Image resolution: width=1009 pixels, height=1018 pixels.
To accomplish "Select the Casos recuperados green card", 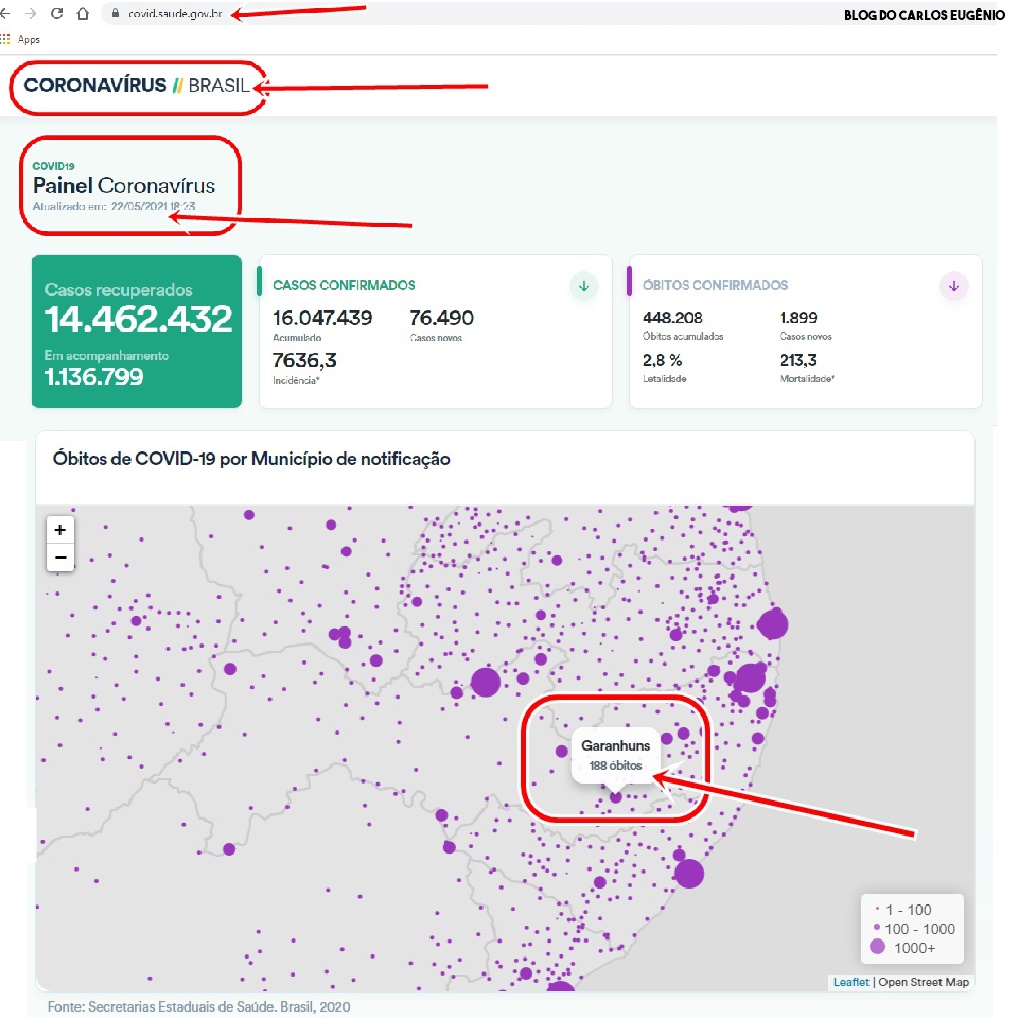I will click(137, 331).
